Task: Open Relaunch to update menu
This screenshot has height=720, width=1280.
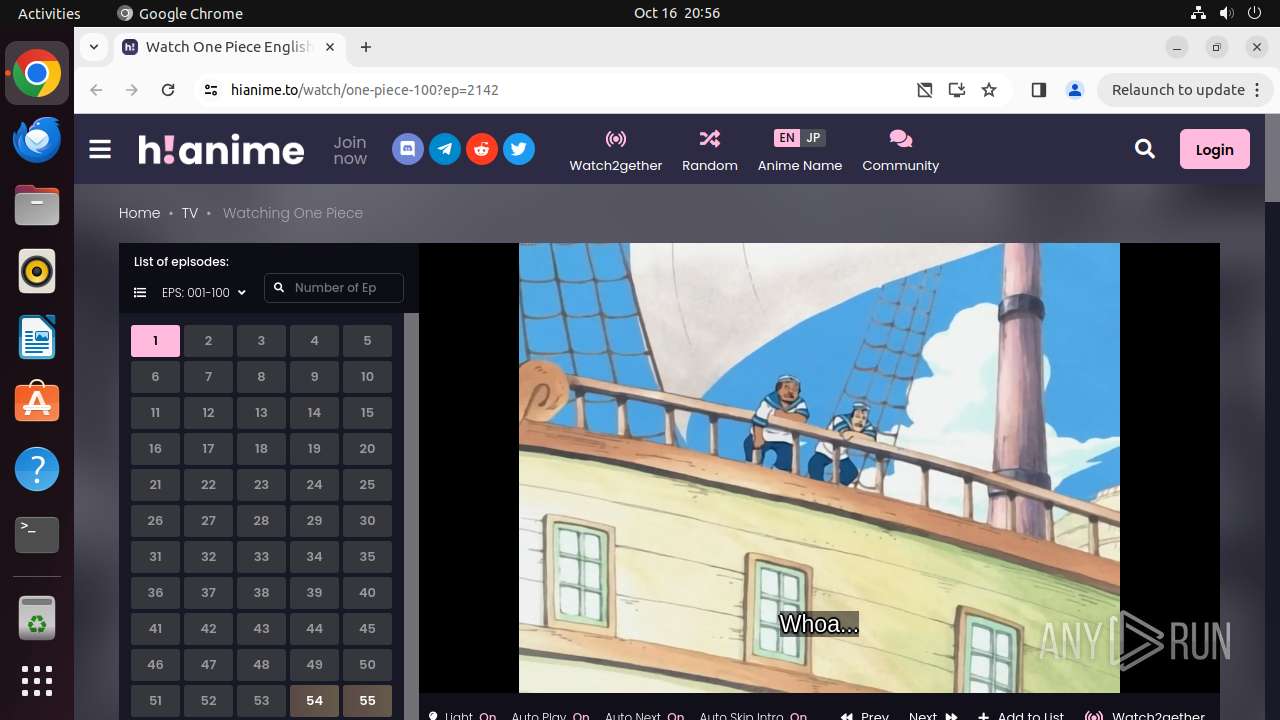Action: 1185,90
